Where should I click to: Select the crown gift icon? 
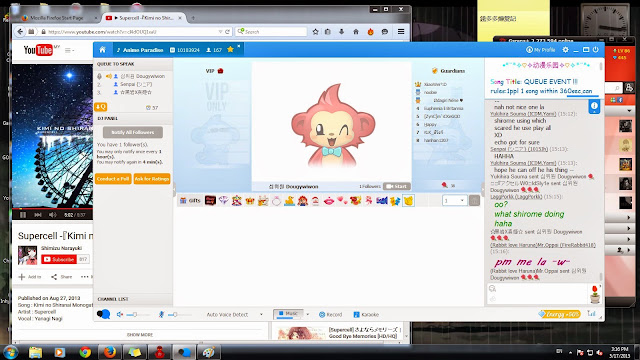[250, 200]
